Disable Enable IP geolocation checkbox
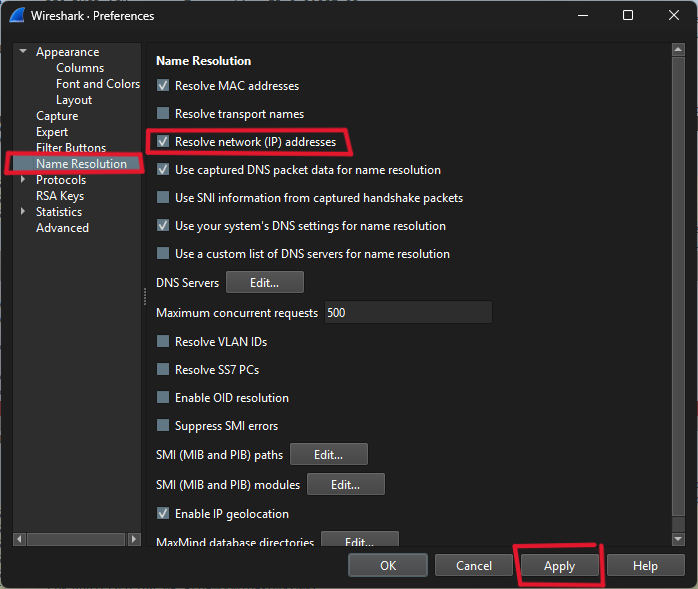The width and height of the screenshot is (698, 589). click(163, 514)
